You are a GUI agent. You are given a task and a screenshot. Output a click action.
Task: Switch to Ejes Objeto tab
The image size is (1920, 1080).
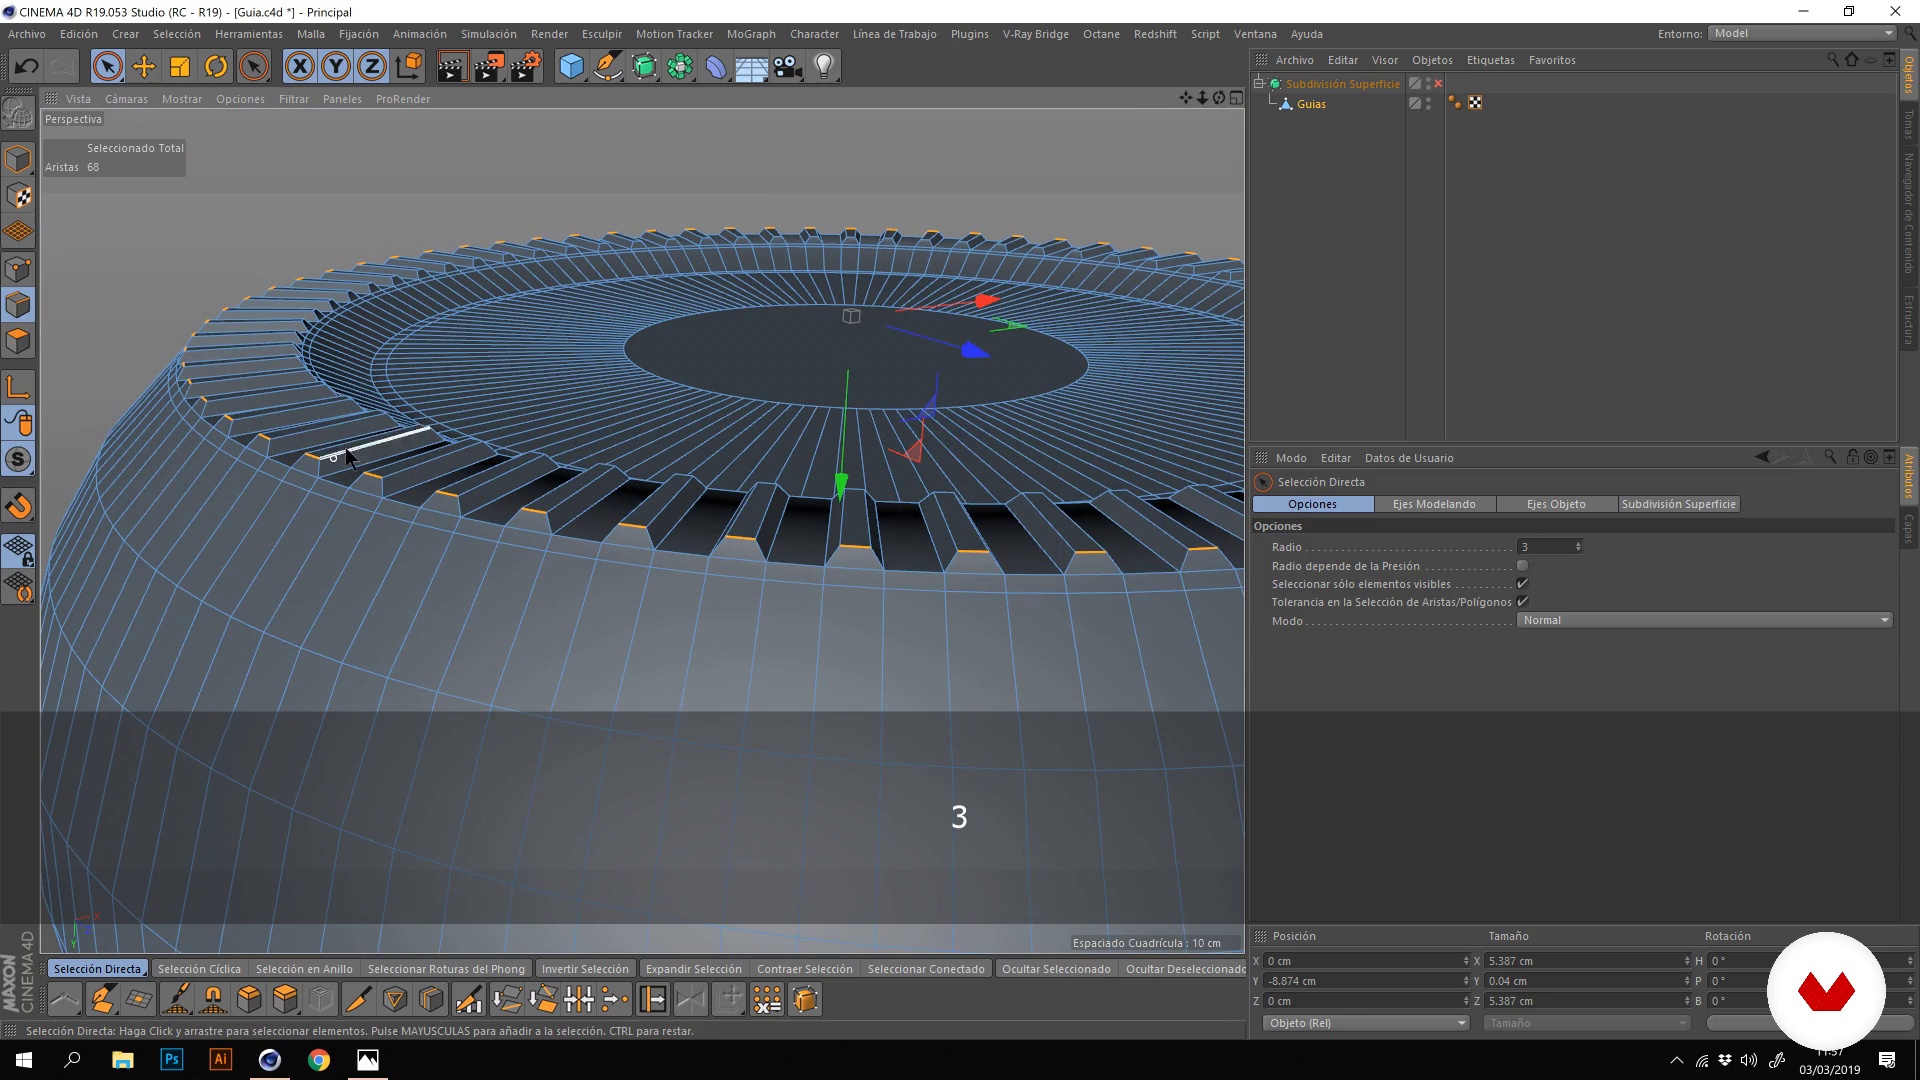coord(1556,504)
